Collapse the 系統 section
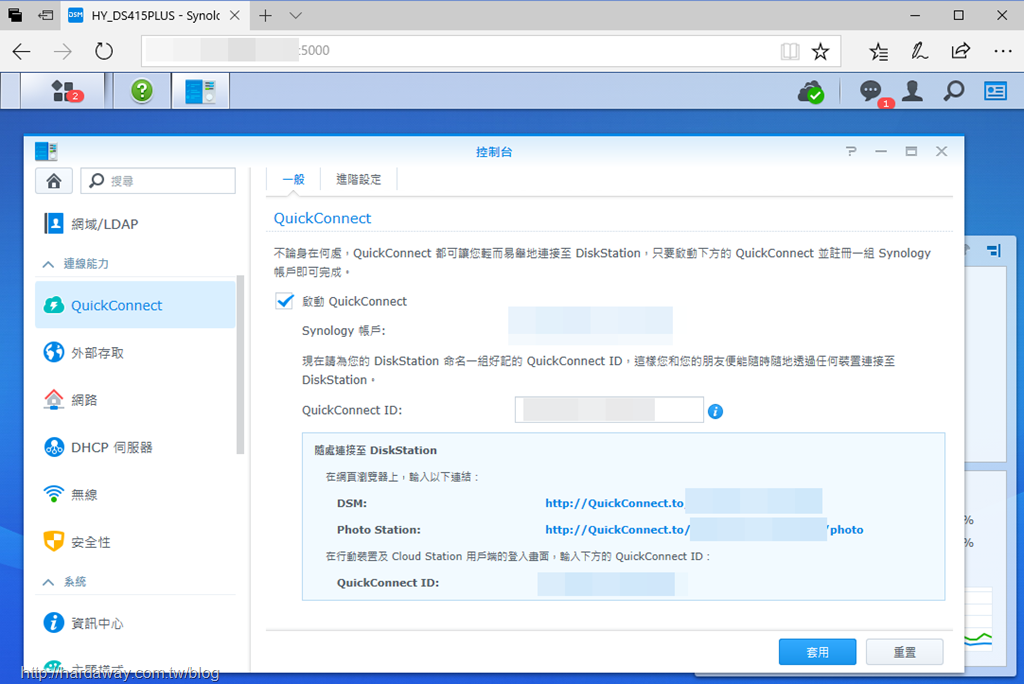 click(48, 582)
